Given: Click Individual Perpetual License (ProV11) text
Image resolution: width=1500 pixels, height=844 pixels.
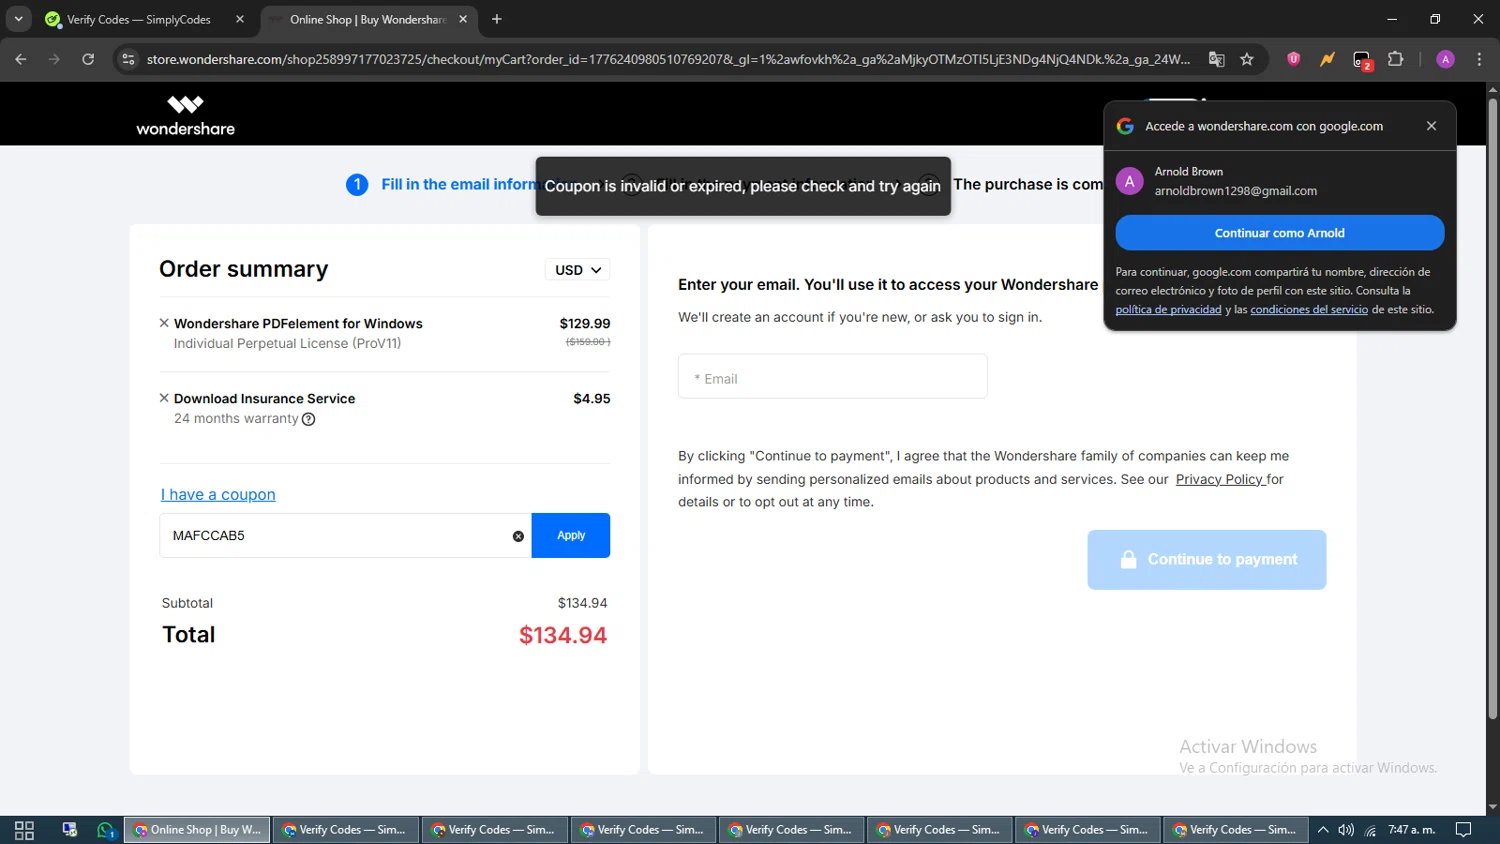Looking at the screenshot, I should [287, 343].
